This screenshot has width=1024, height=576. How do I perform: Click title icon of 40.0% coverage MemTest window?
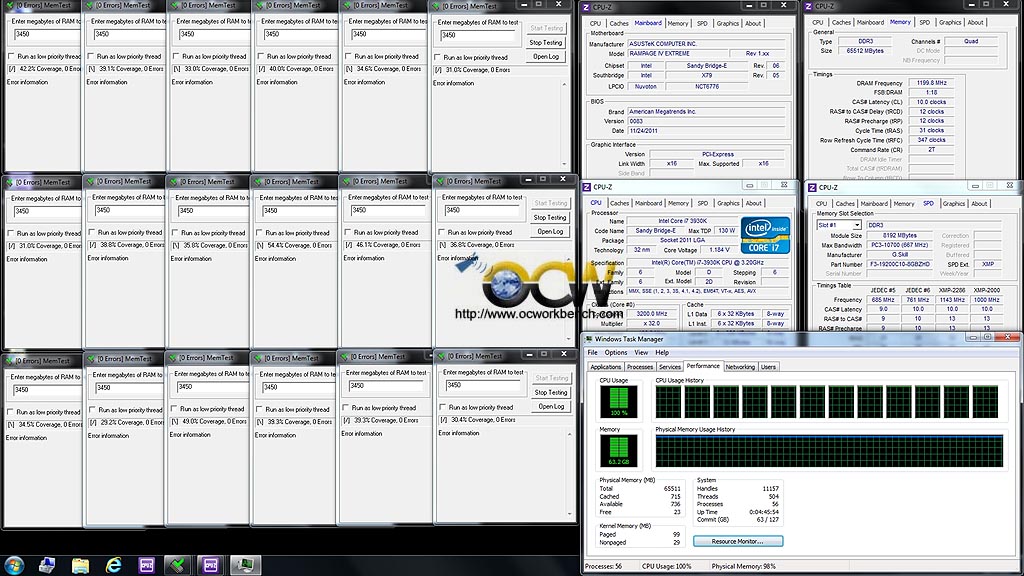[259, 6]
